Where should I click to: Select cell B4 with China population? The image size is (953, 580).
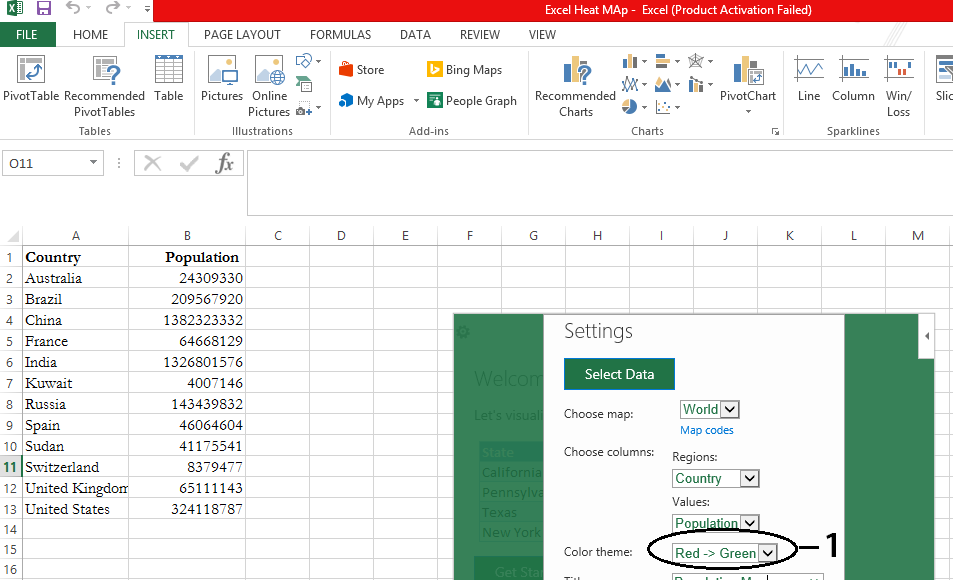tap(187, 320)
